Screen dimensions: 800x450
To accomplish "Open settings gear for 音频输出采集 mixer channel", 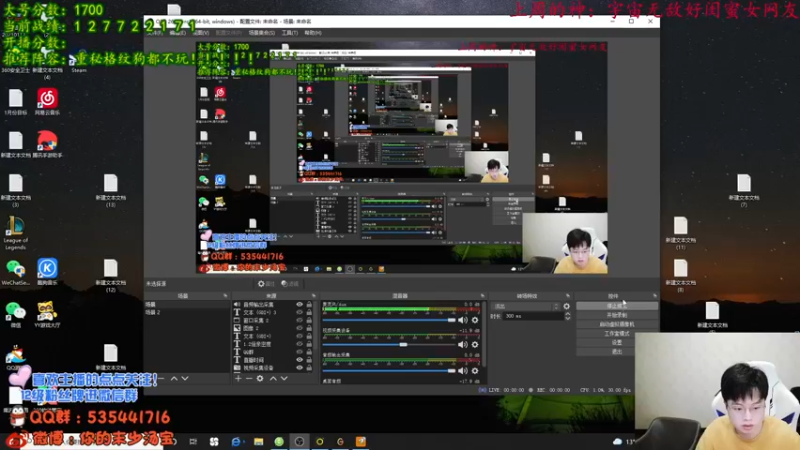I will pos(475,371).
